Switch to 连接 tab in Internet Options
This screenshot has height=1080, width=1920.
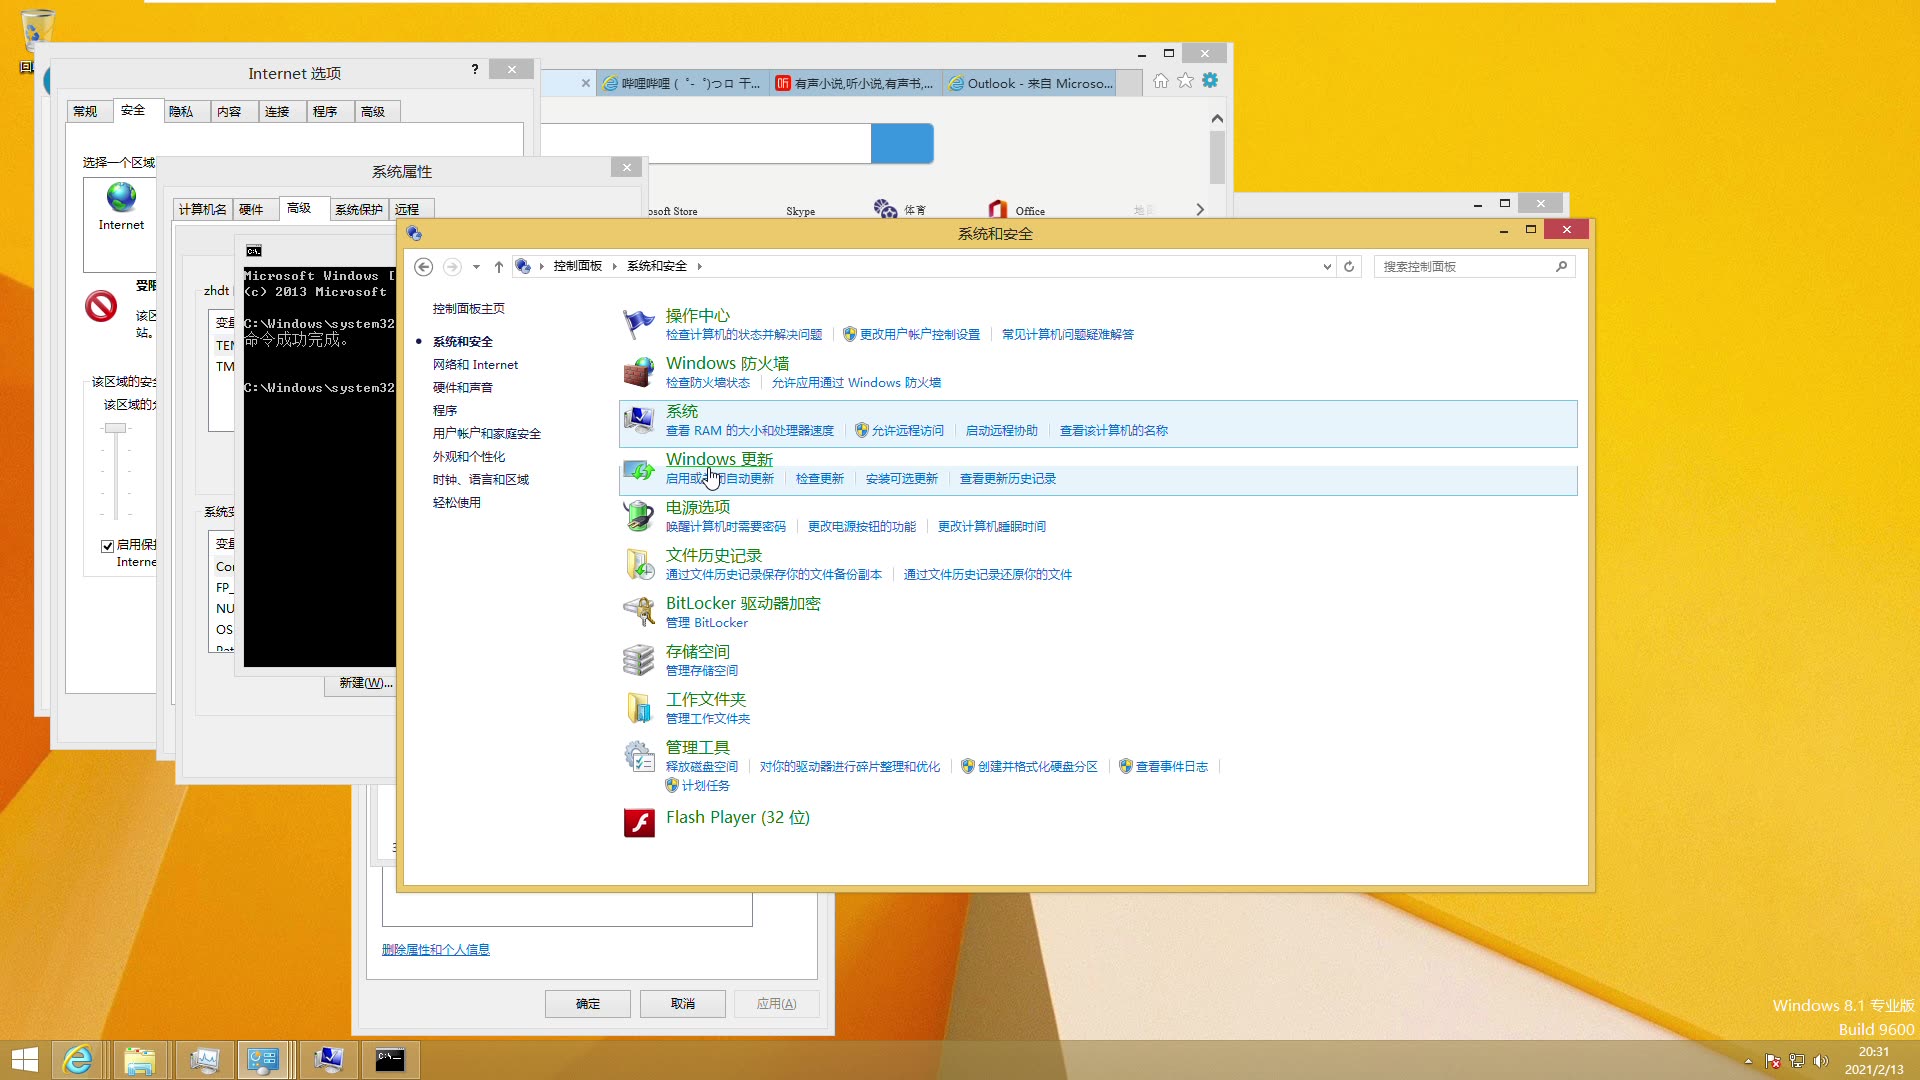277,112
